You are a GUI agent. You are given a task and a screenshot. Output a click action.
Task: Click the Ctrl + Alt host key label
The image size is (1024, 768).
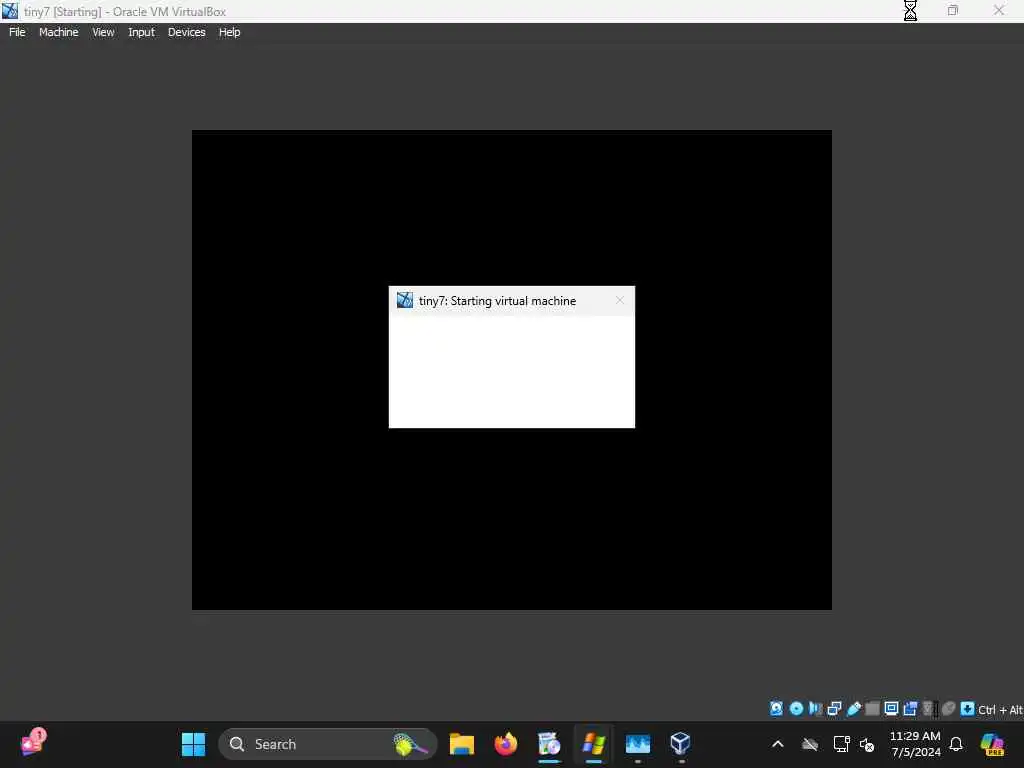(1000, 710)
